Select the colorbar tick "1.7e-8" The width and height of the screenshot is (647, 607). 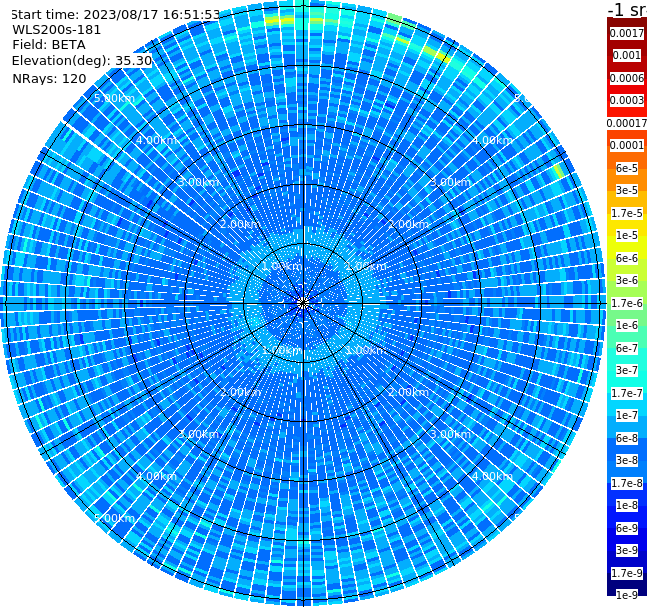click(627, 483)
